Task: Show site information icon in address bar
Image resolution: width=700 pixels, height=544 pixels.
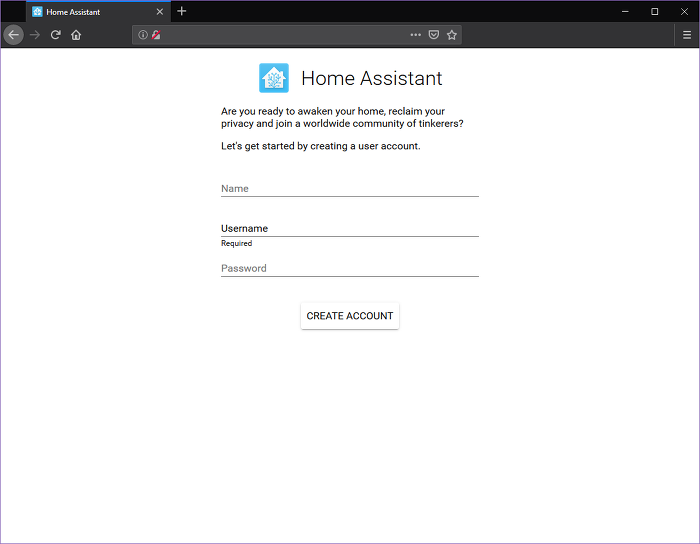Action: click(x=142, y=35)
